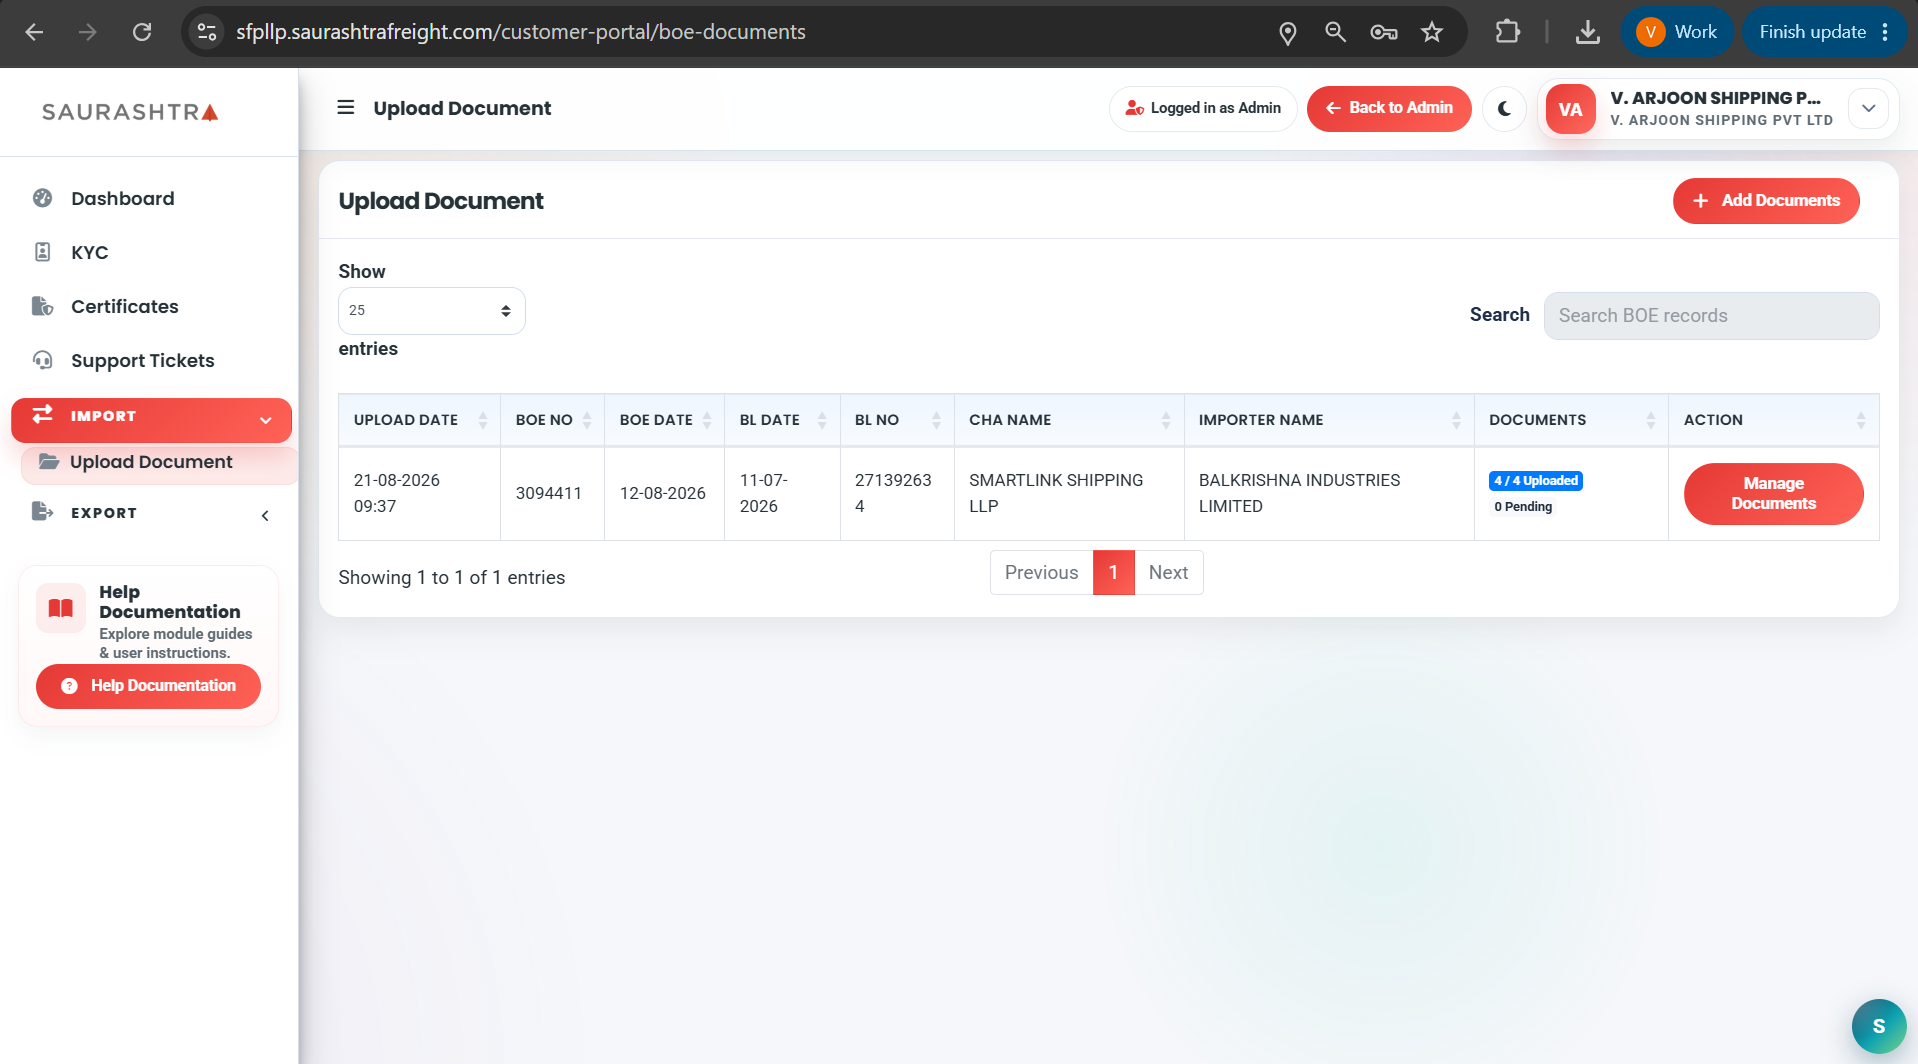Sort table by CHA Name column
Viewport: 1918px width, 1064px height.
1069,420
